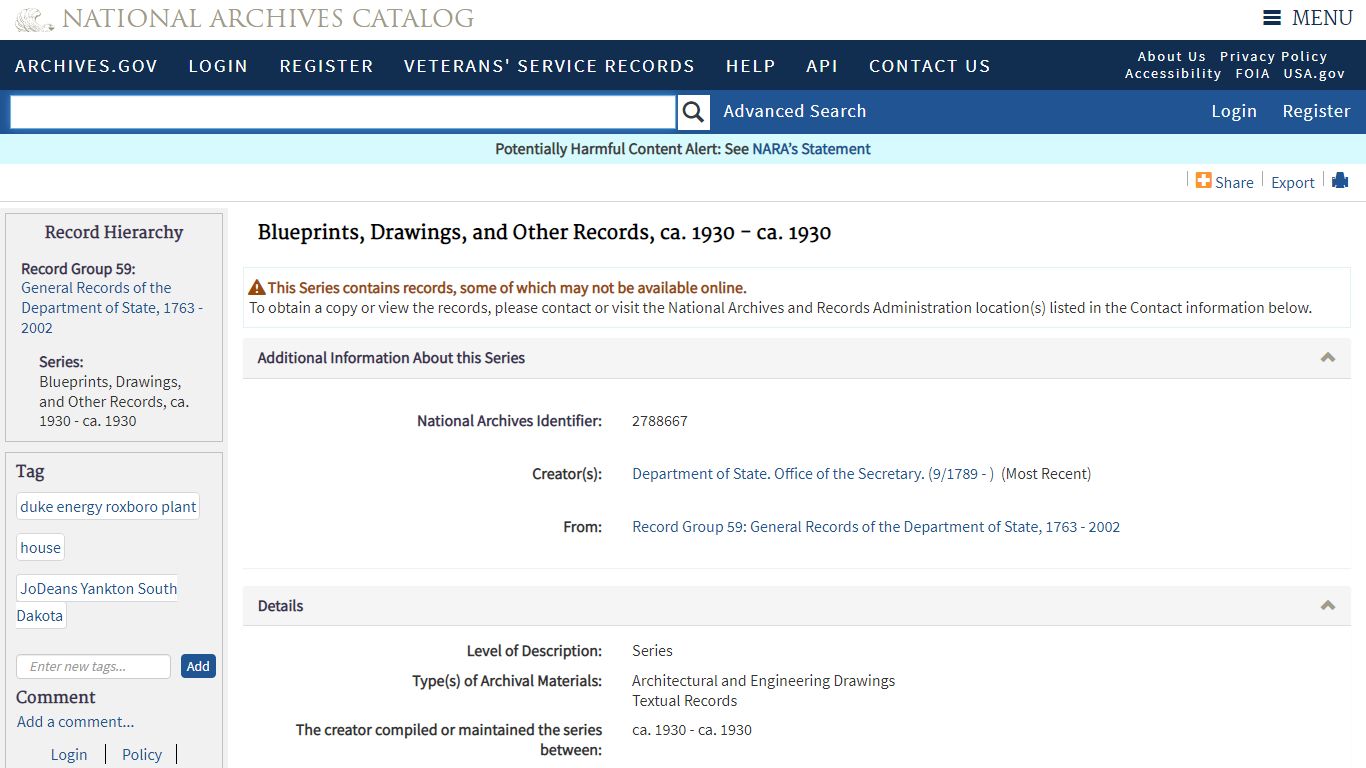Open General Records link in Record Hierarchy
Image resolution: width=1366 pixels, height=768 pixels.
[112, 308]
